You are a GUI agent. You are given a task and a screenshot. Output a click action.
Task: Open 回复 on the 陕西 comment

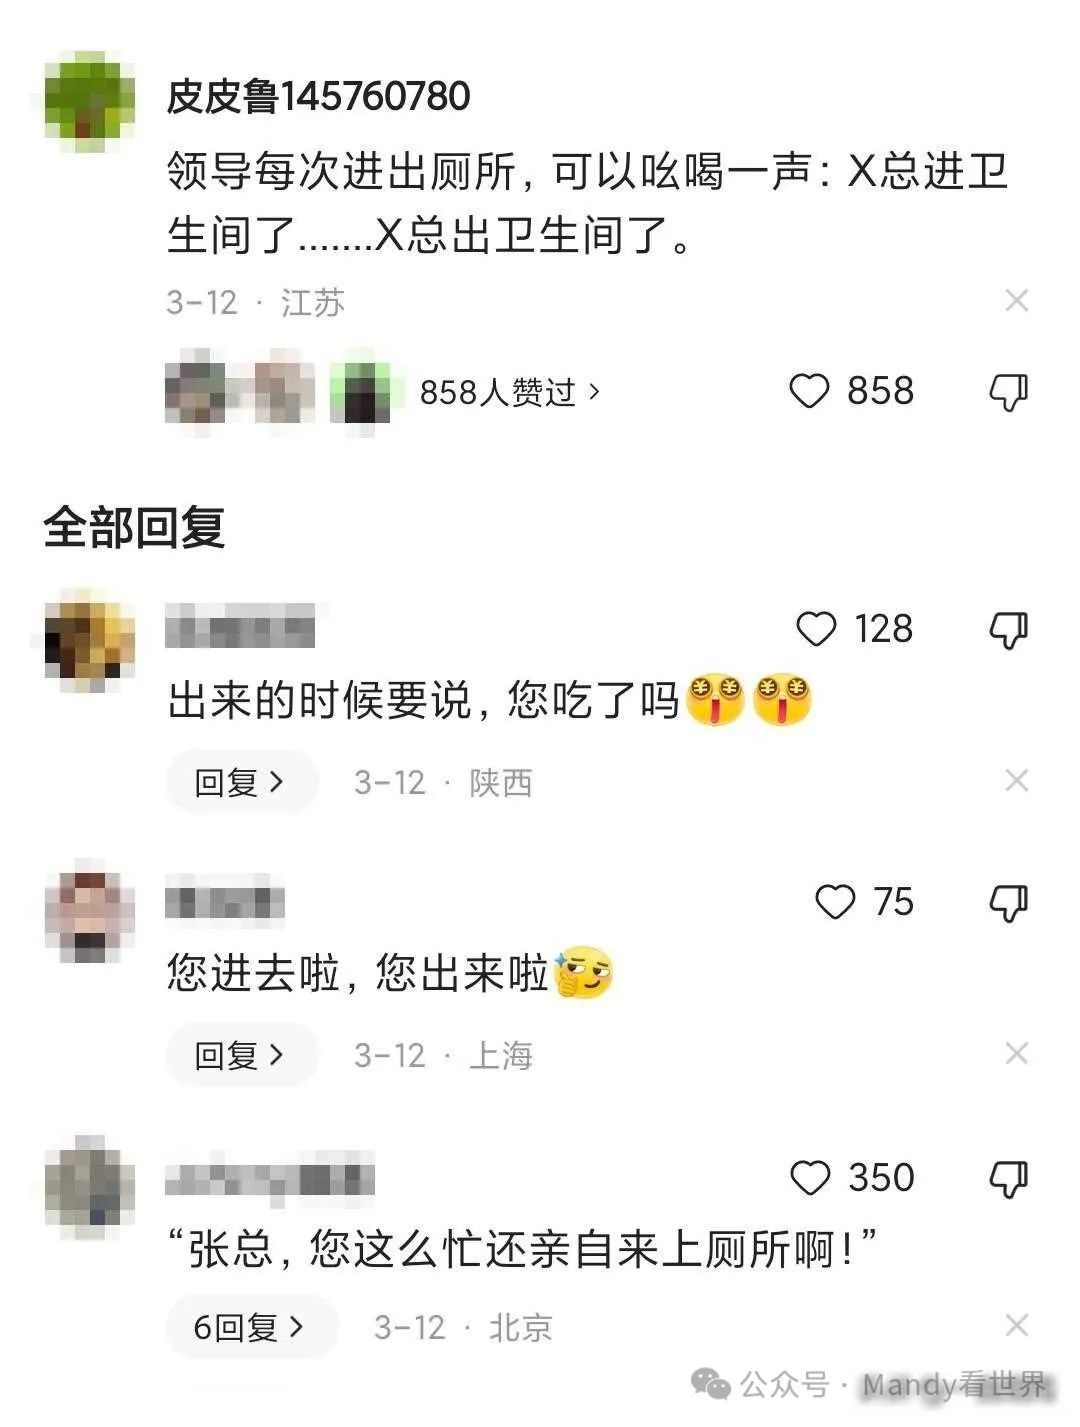pyautogui.click(x=241, y=782)
